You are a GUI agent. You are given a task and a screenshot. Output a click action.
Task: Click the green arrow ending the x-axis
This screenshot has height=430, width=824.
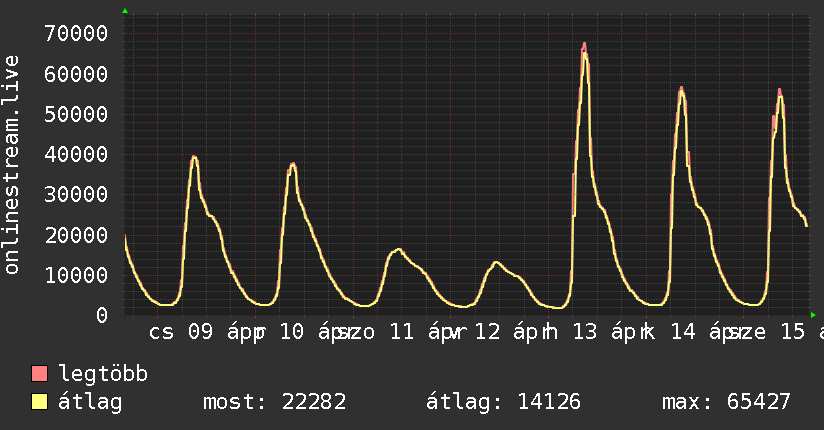(x=813, y=315)
